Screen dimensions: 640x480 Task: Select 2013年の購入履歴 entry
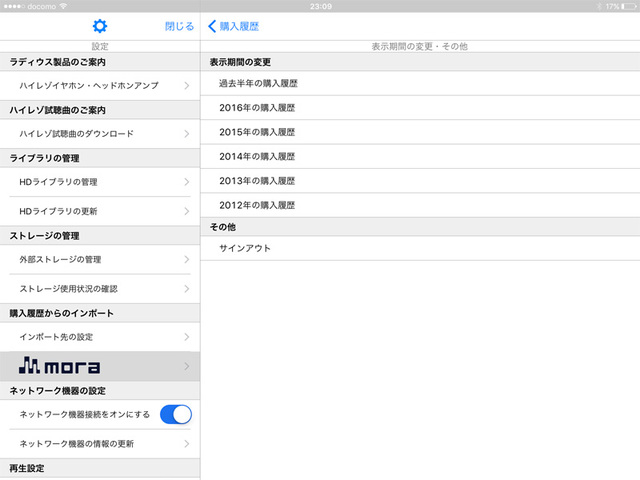[x=420, y=181]
